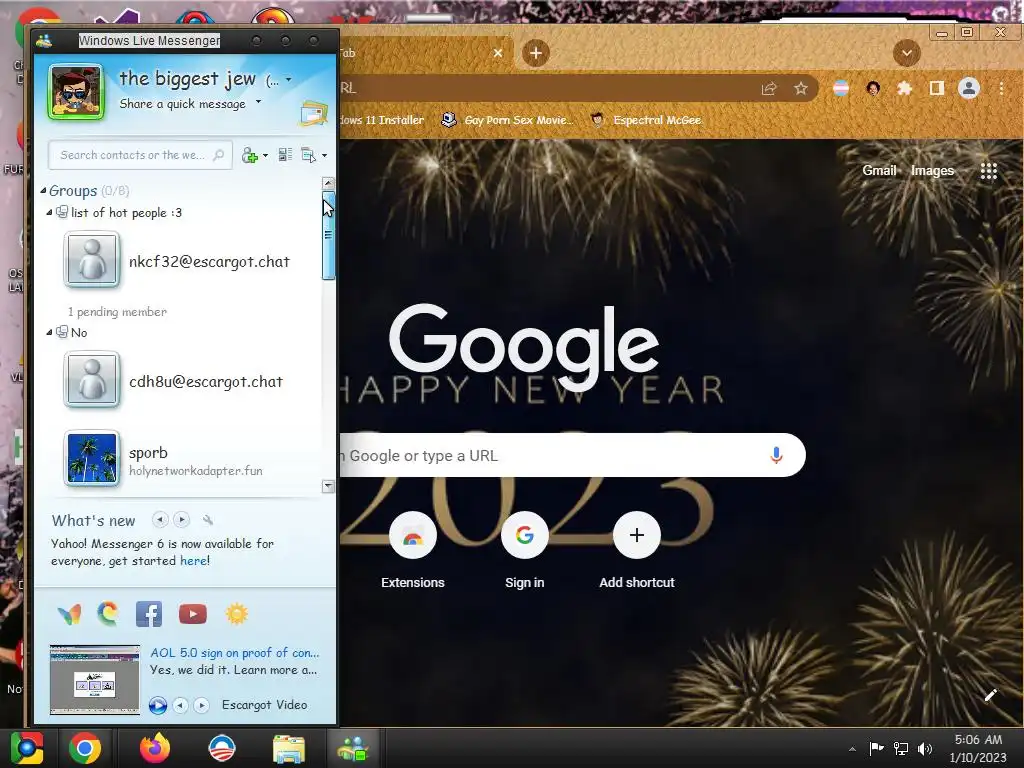Click the Google search box
Viewport: 1024px width, 768px height.
pyautogui.click(x=571, y=455)
